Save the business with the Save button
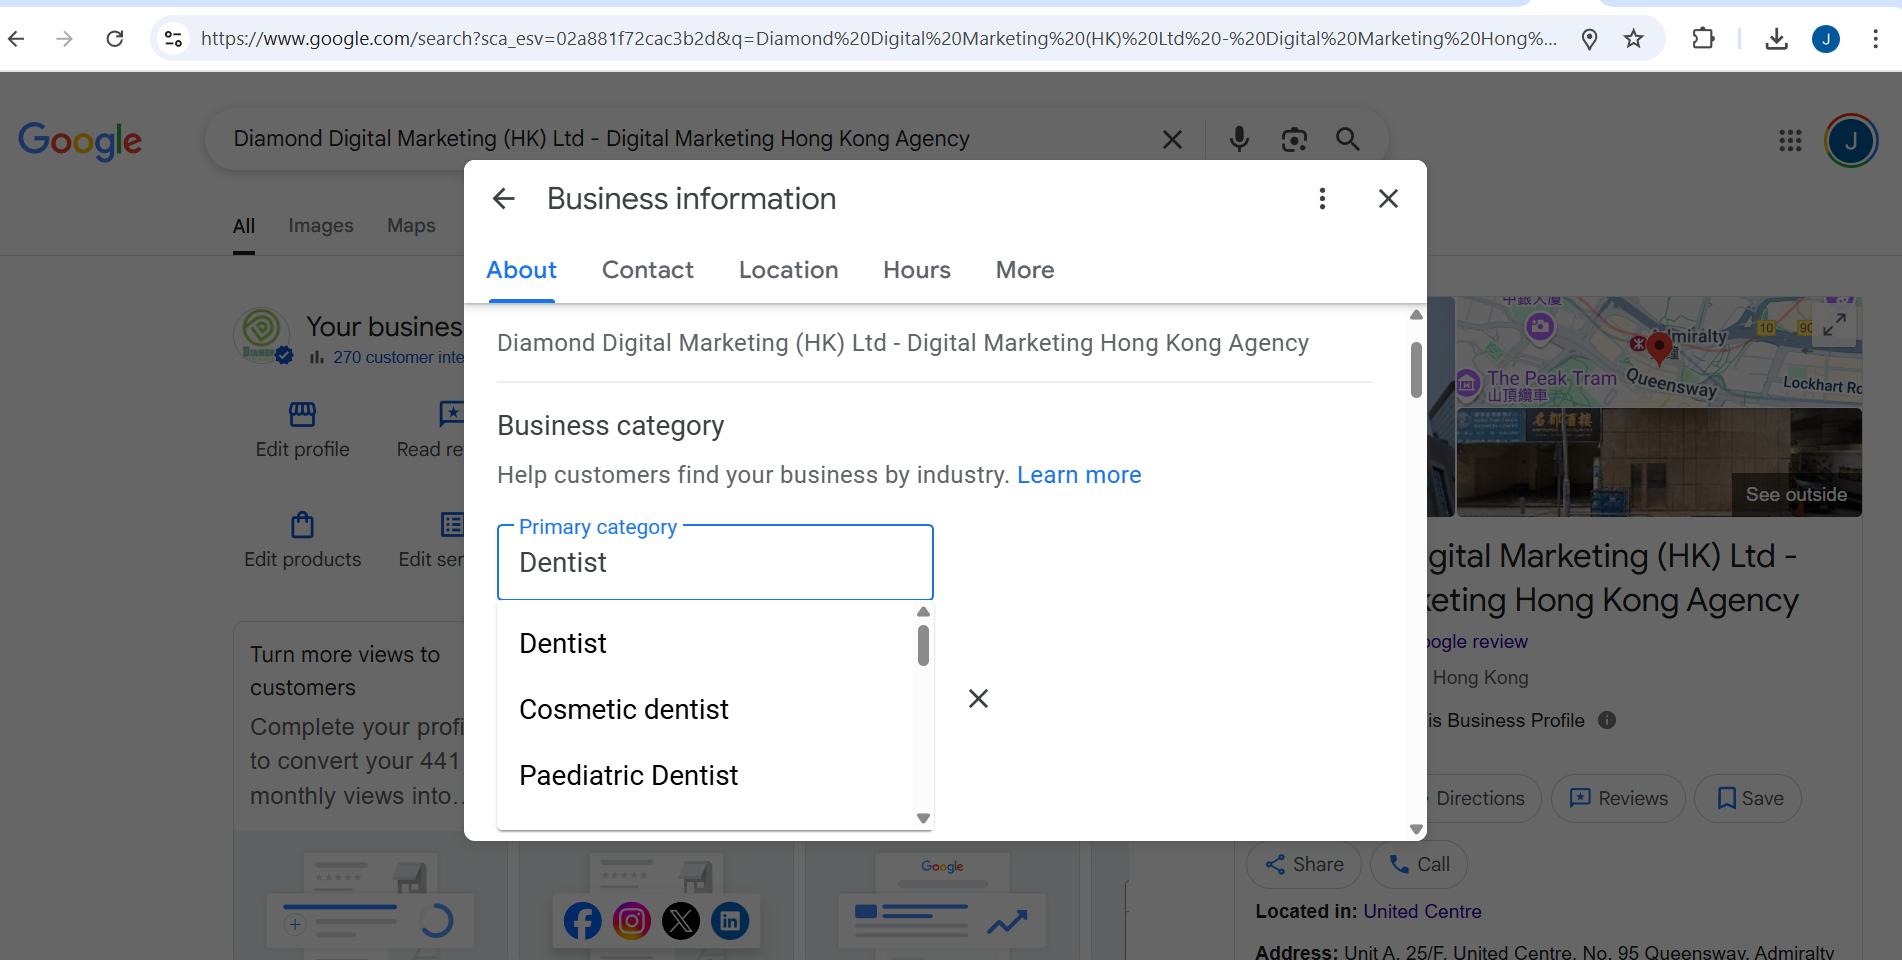Screen dimensions: 1902x960 pyautogui.click(x=1748, y=798)
